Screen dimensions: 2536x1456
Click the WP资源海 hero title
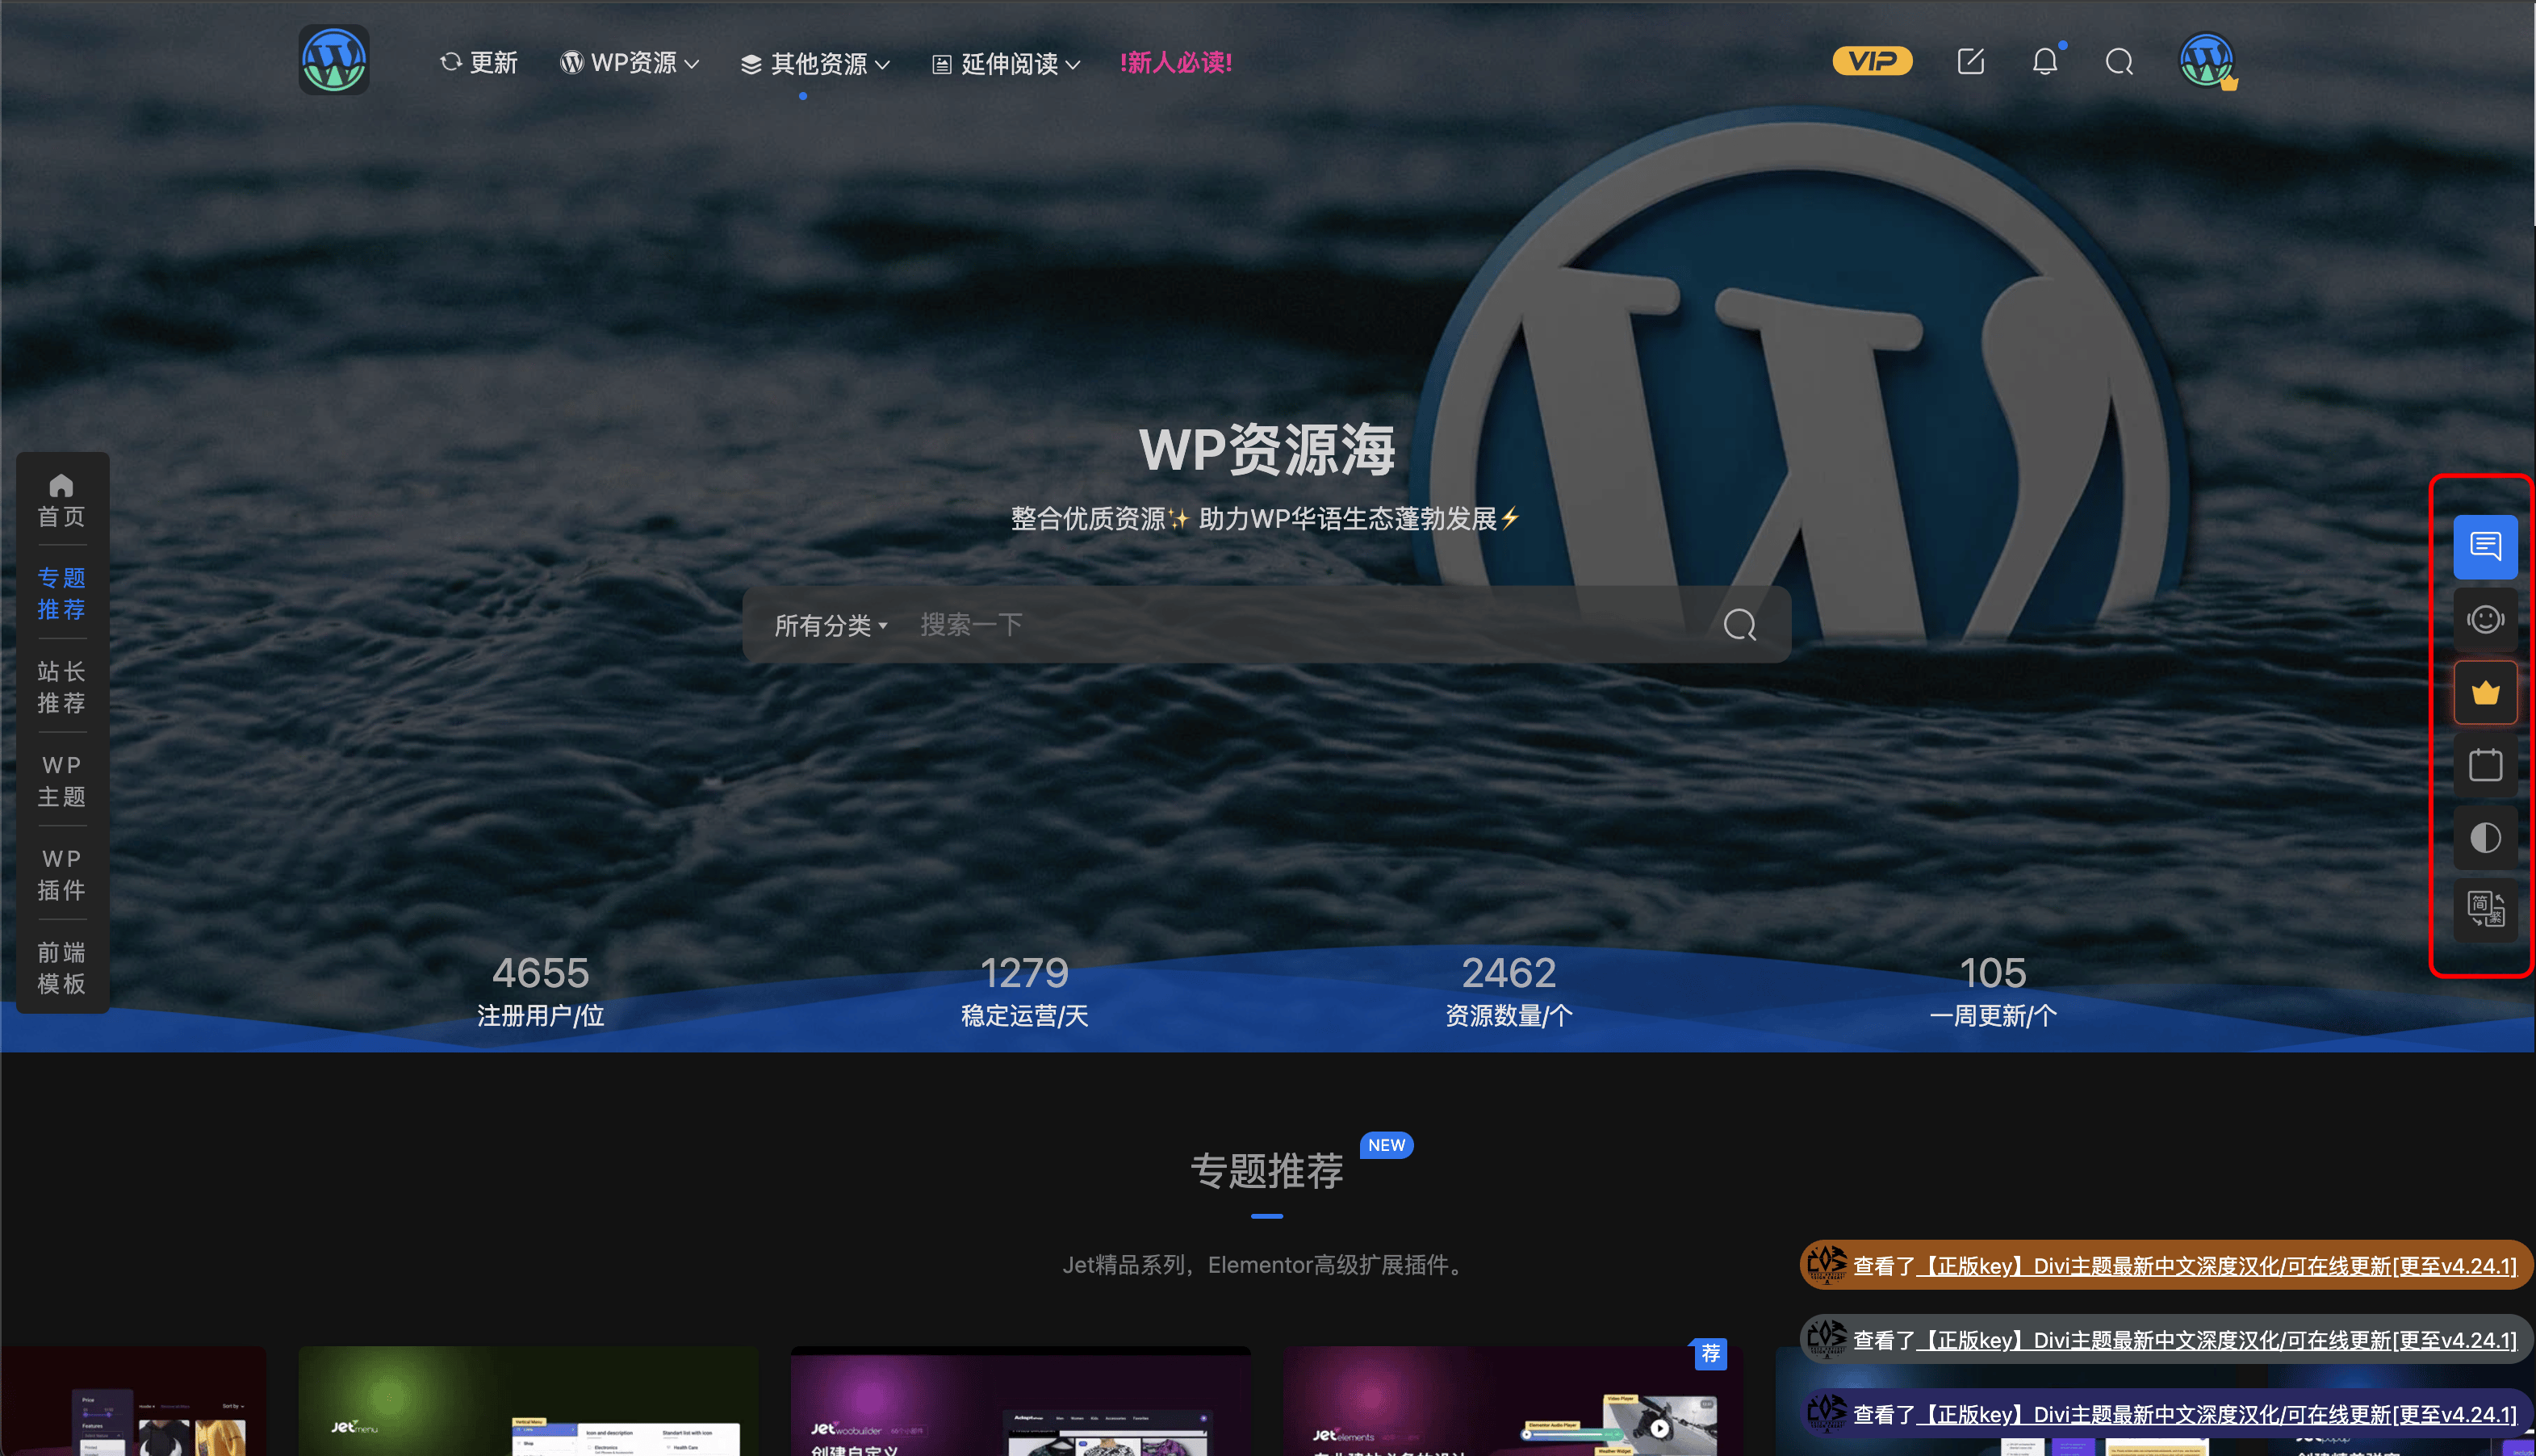click(x=1267, y=450)
